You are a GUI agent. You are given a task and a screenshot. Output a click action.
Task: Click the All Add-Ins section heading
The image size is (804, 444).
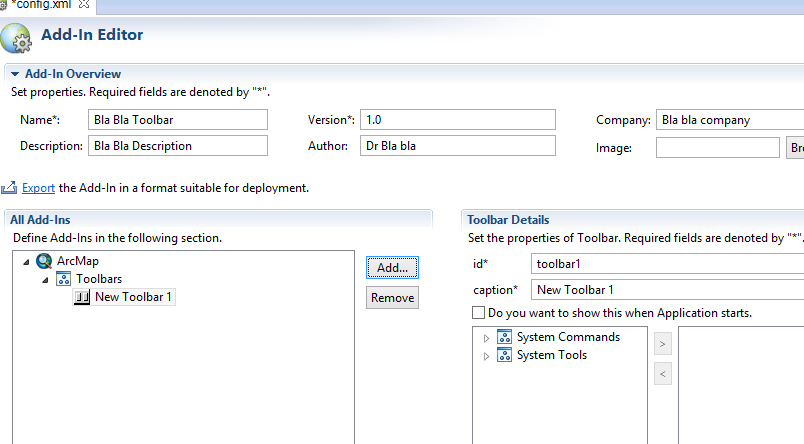pos(40,220)
